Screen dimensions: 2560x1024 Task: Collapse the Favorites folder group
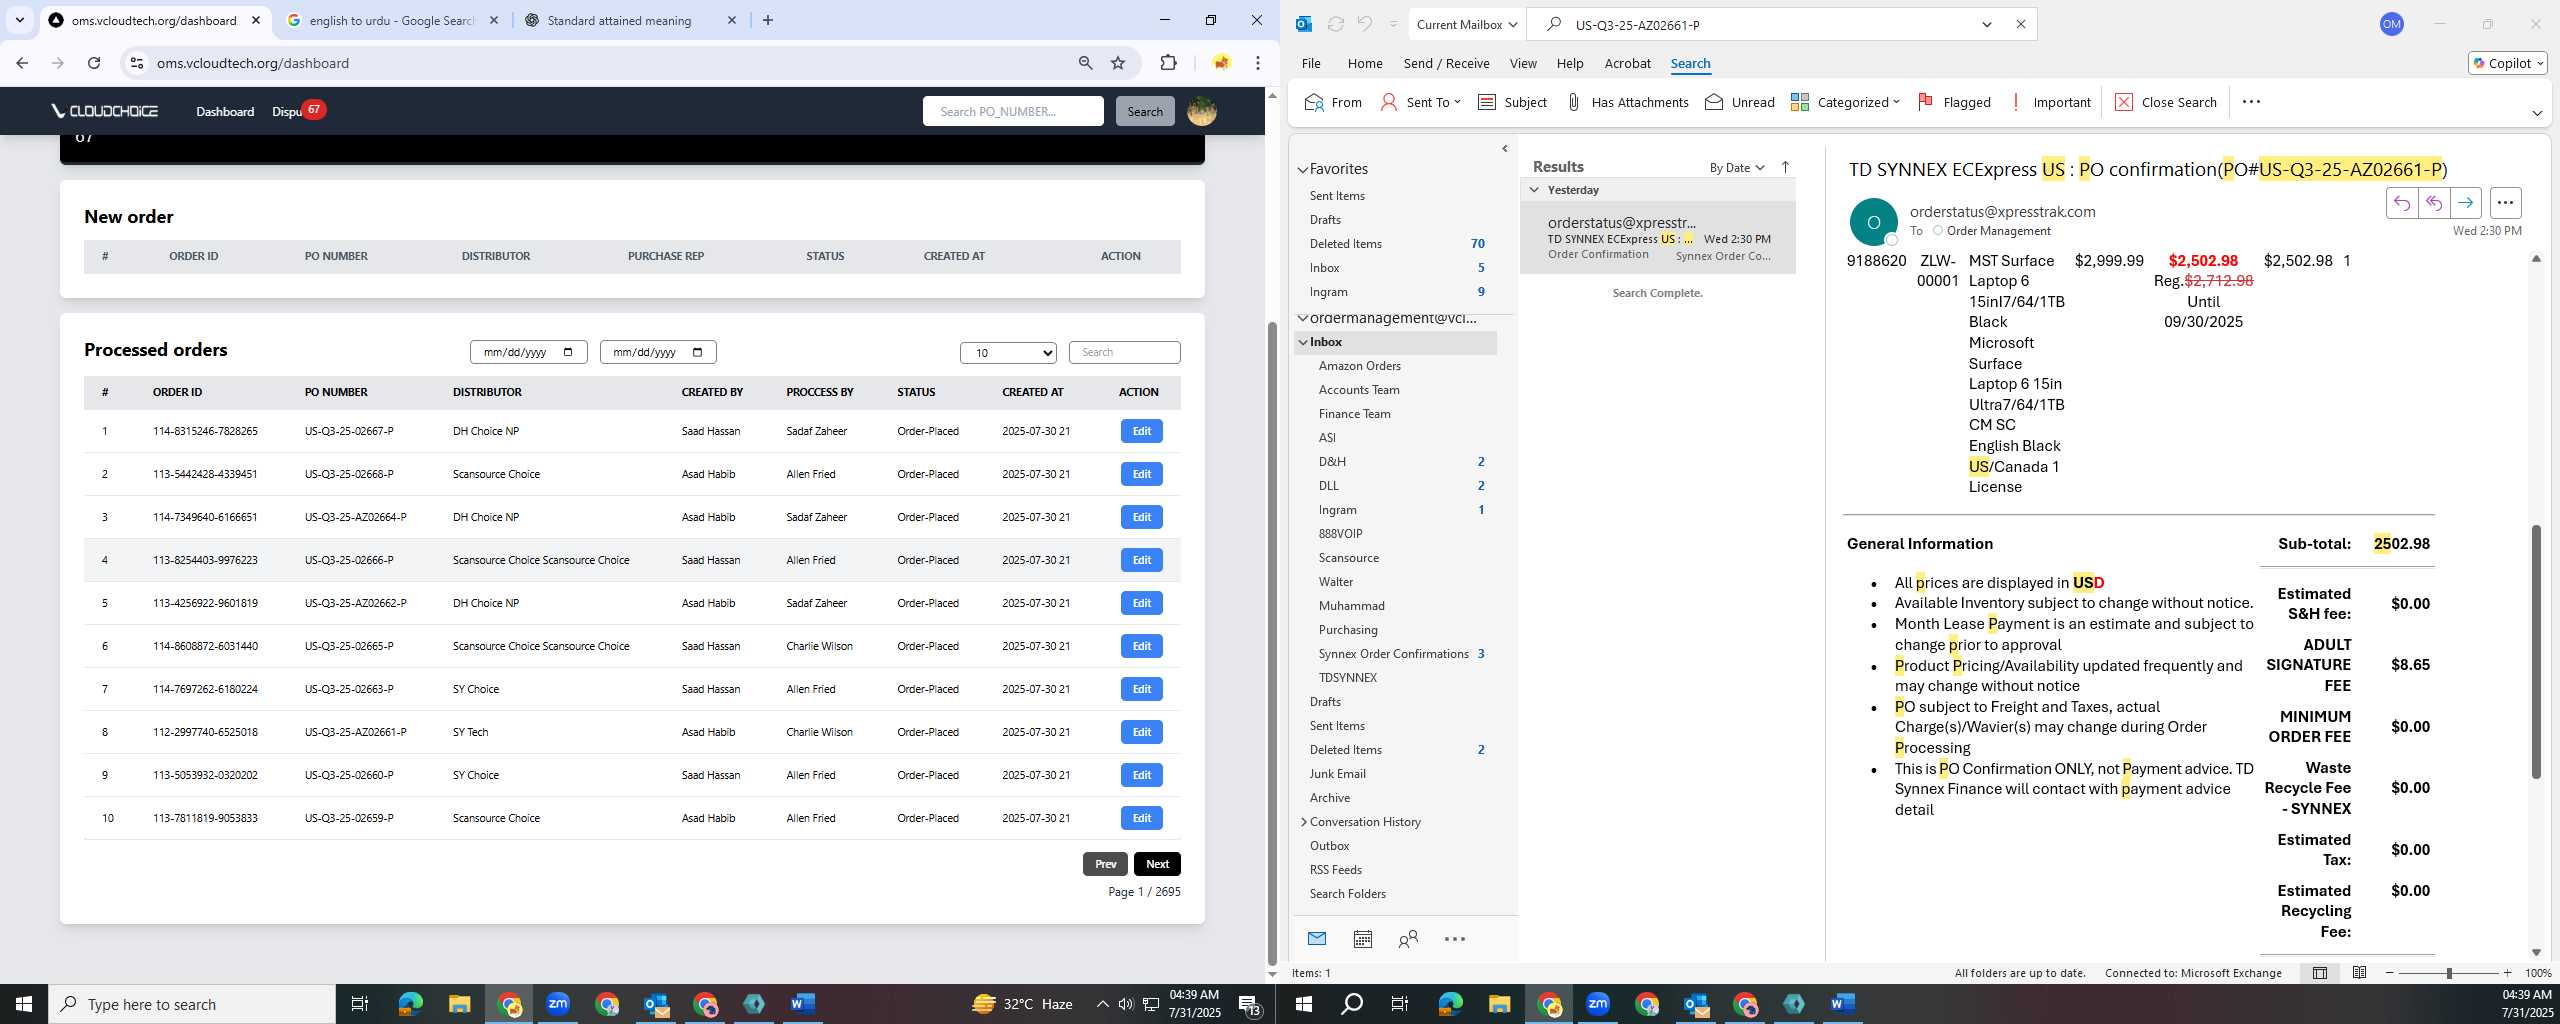click(x=1303, y=170)
